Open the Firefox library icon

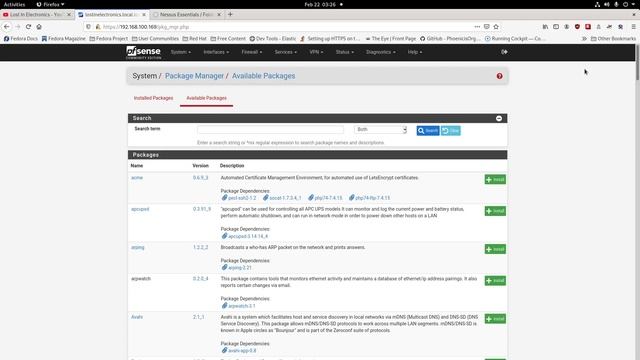point(545,27)
